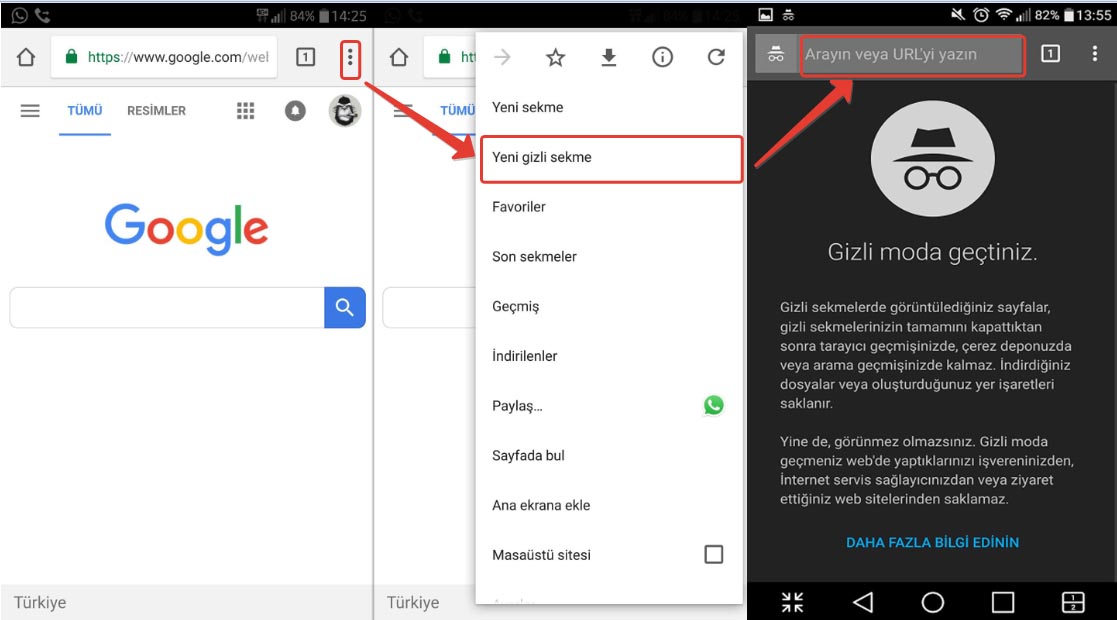Screen dimensions: 1117x620
Task: Open the Google account profile avatar
Action: coord(344,111)
